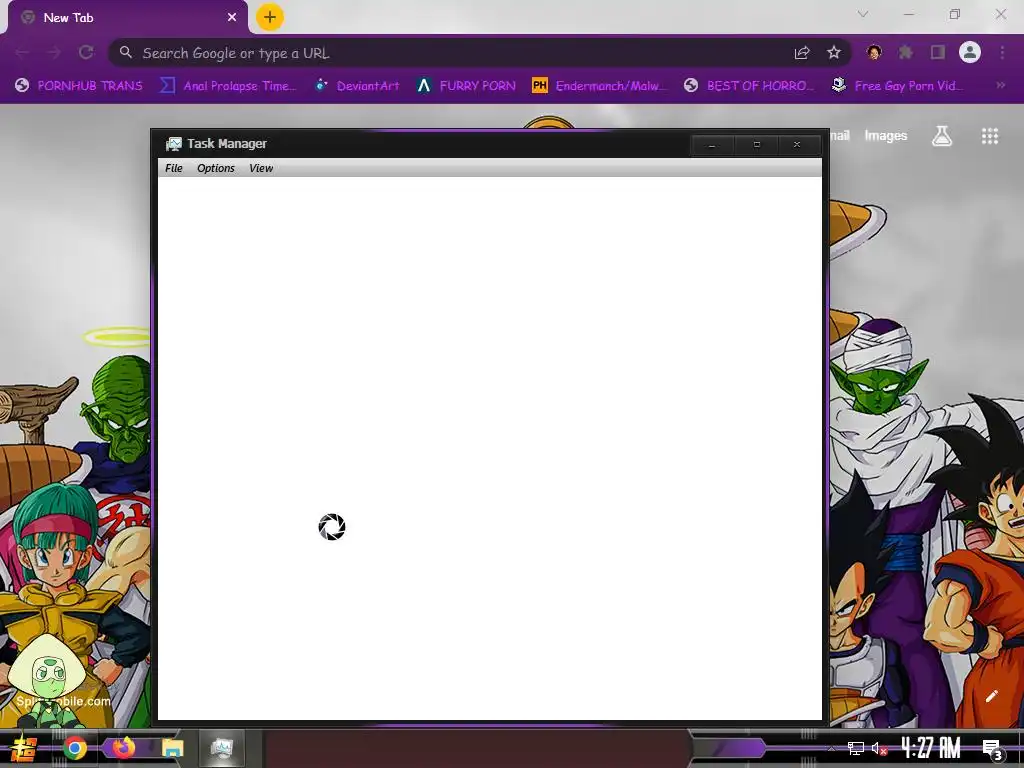Image resolution: width=1024 pixels, height=768 pixels.
Task: Bookmark this tab with the star icon
Action: tap(833, 52)
